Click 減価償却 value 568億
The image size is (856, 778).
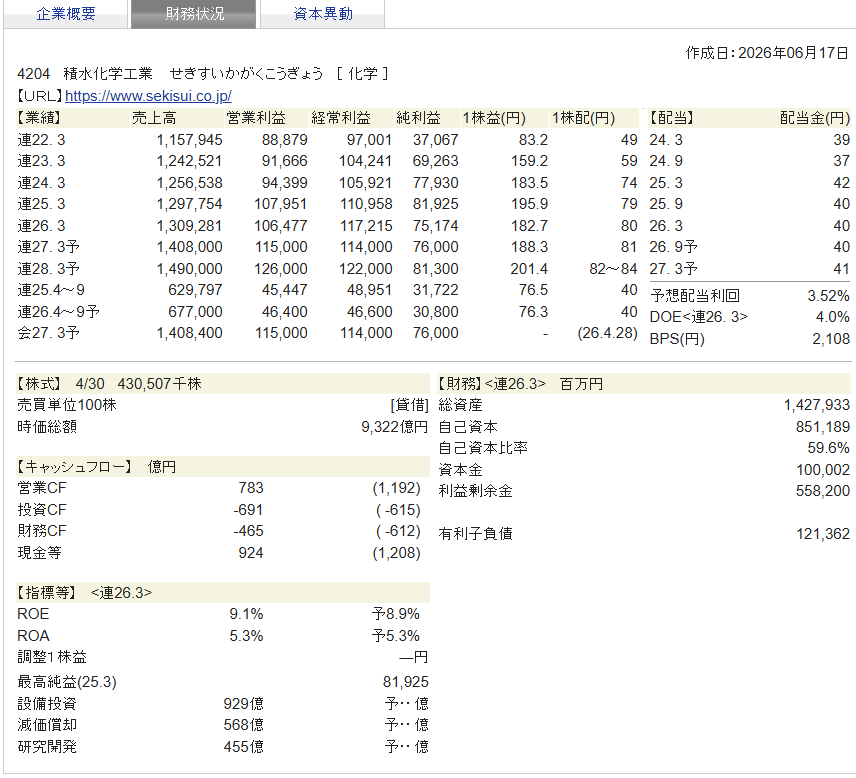click(x=243, y=725)
